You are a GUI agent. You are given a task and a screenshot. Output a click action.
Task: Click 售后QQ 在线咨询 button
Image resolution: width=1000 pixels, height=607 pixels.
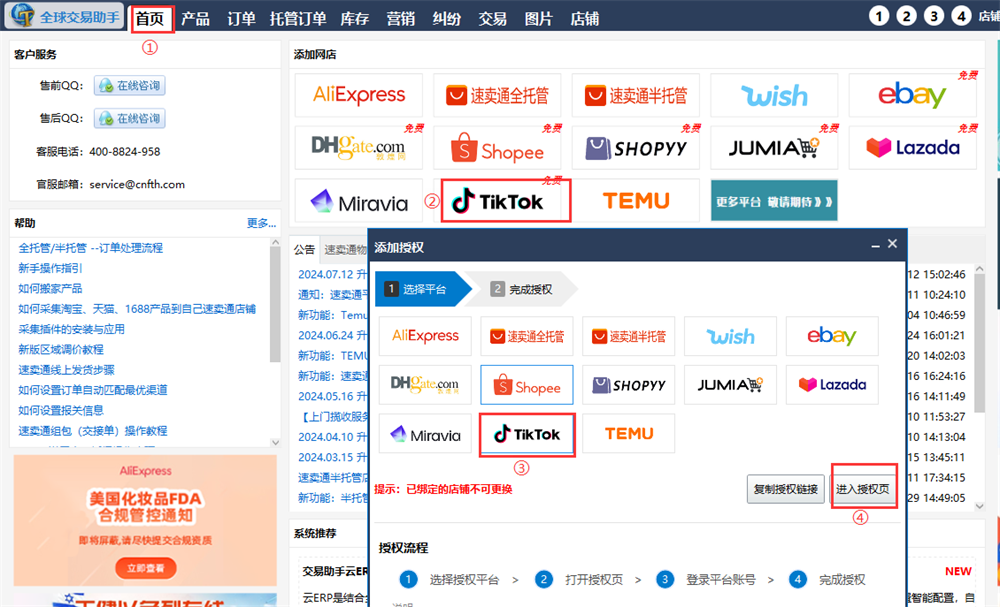coord(129,118)
